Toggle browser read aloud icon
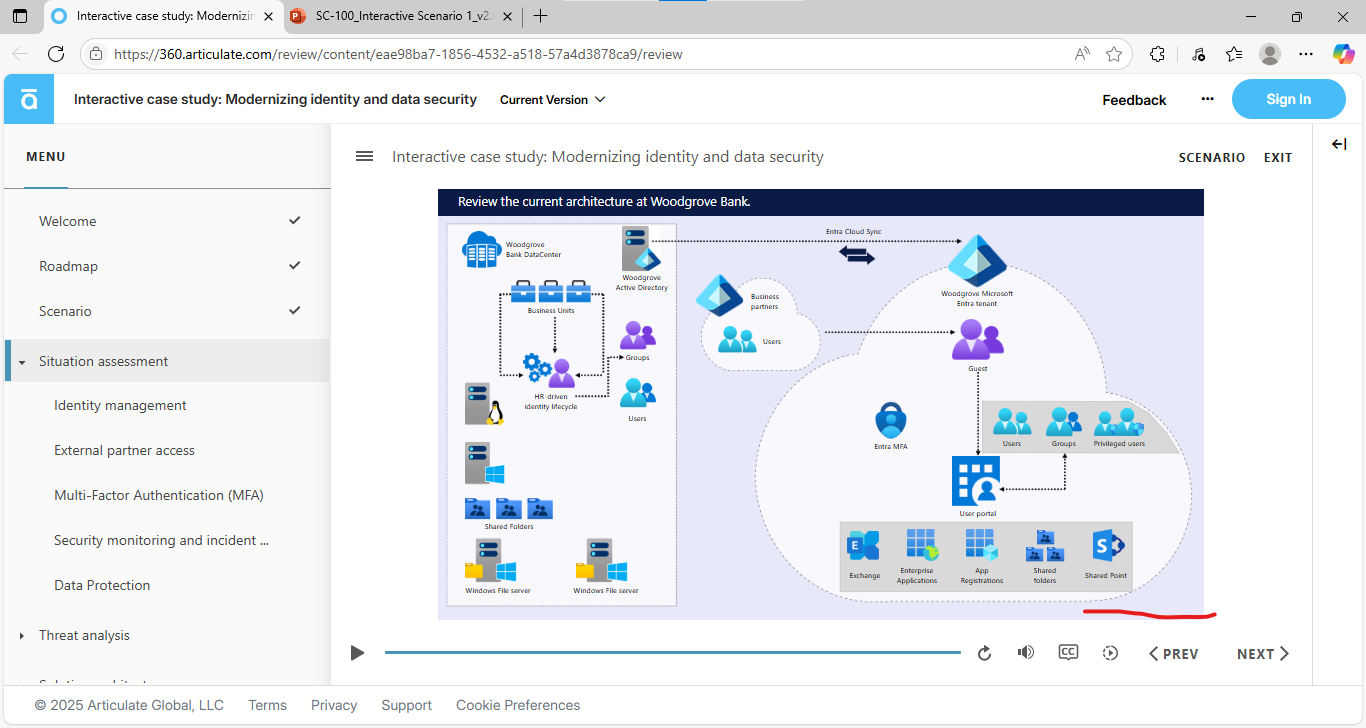1366x728 pixels. coord(1082,54)
